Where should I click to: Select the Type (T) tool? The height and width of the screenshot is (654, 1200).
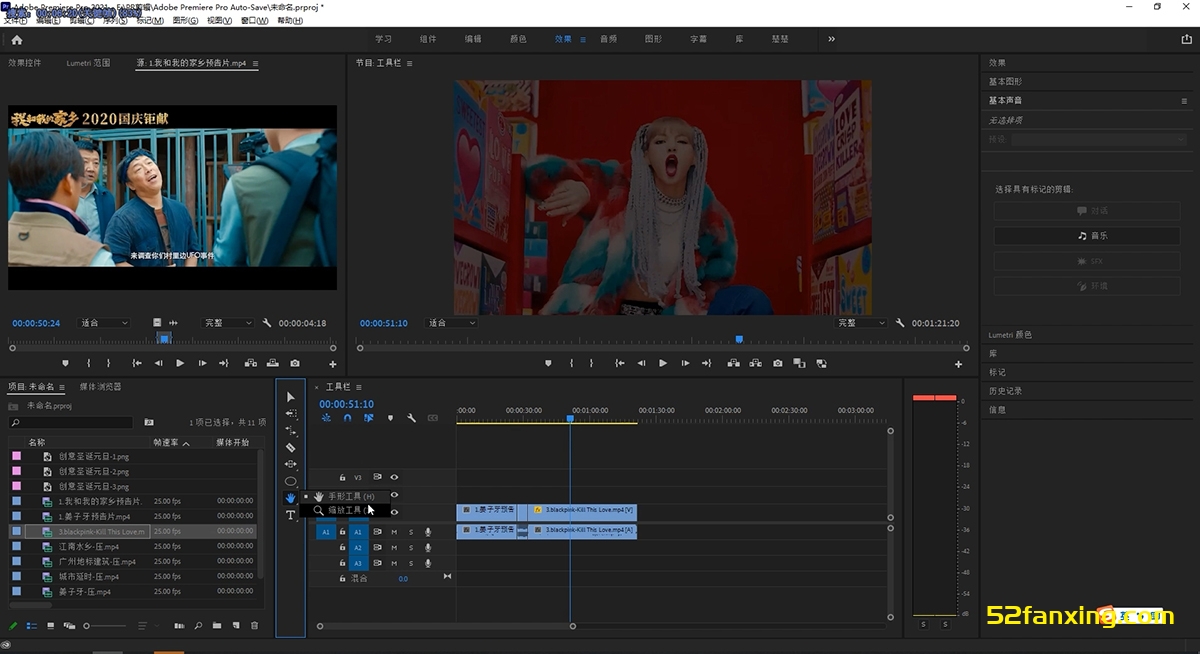coord(291,515)
